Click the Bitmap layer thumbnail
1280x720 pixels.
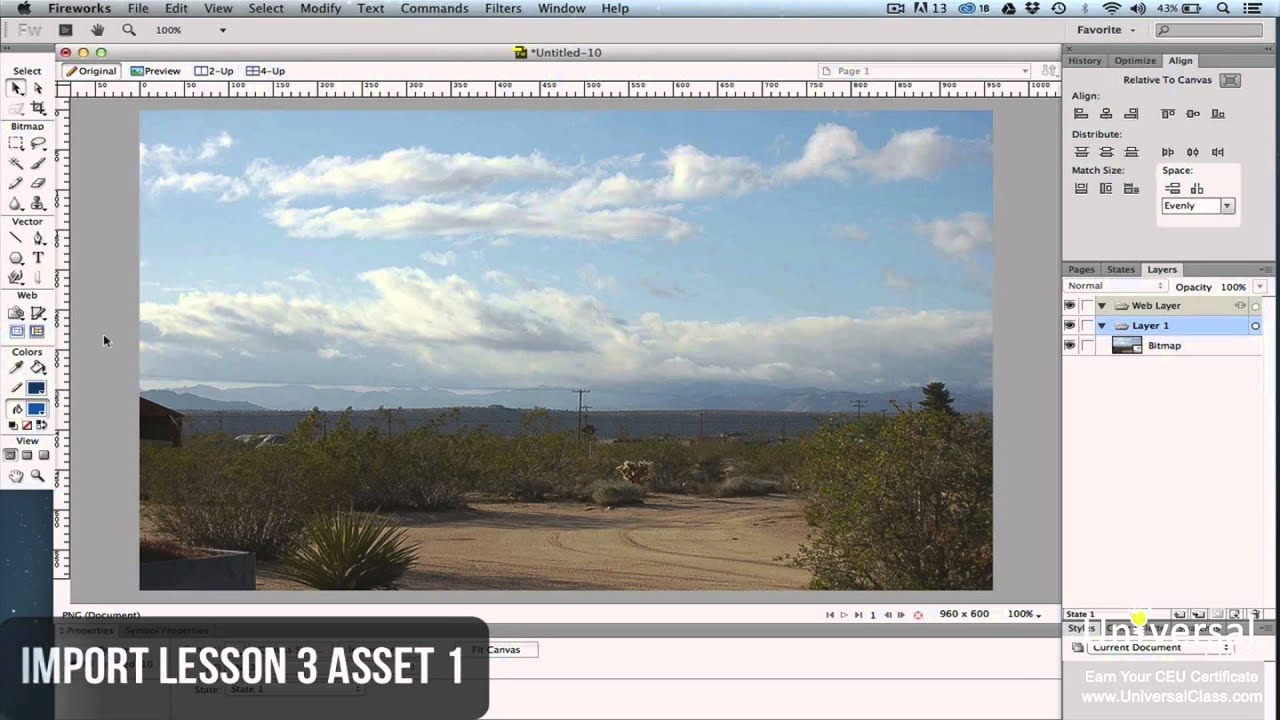coord(1127,346)
